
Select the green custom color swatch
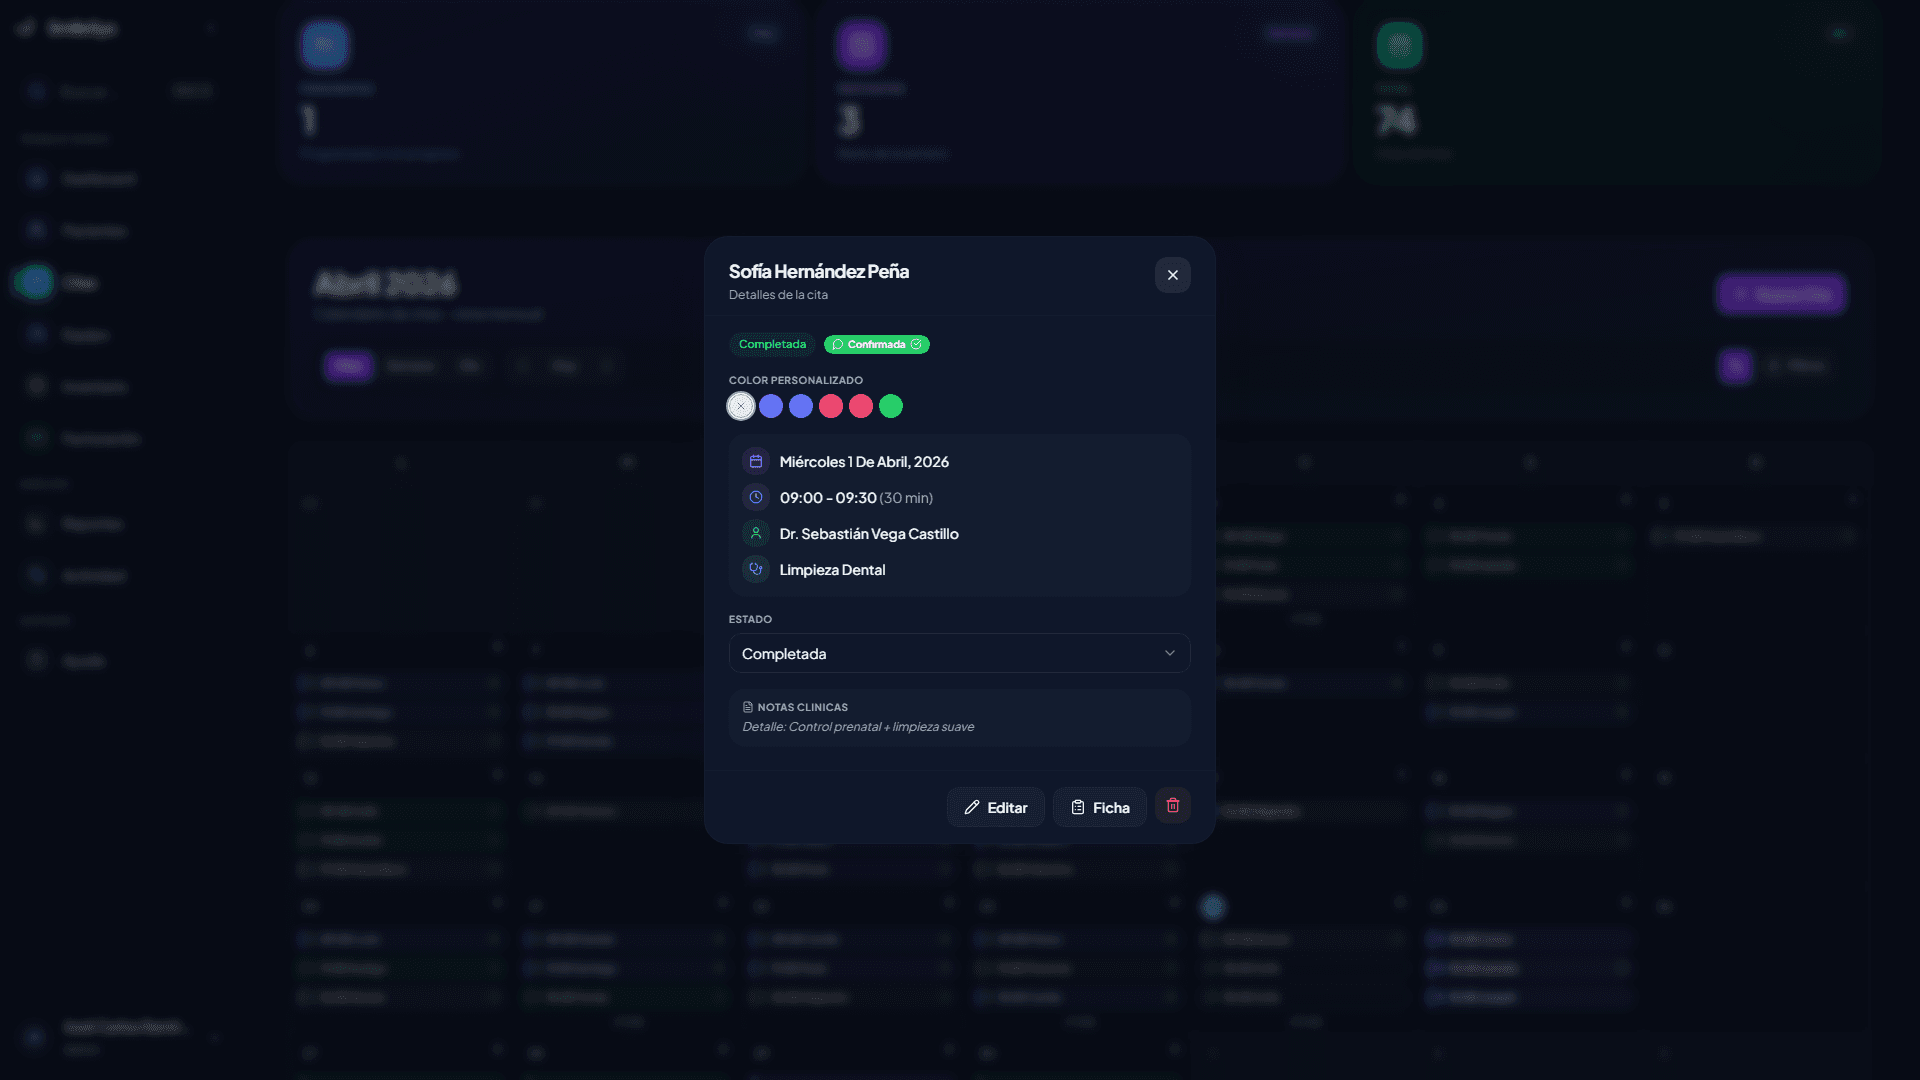[x=891, y=406]
